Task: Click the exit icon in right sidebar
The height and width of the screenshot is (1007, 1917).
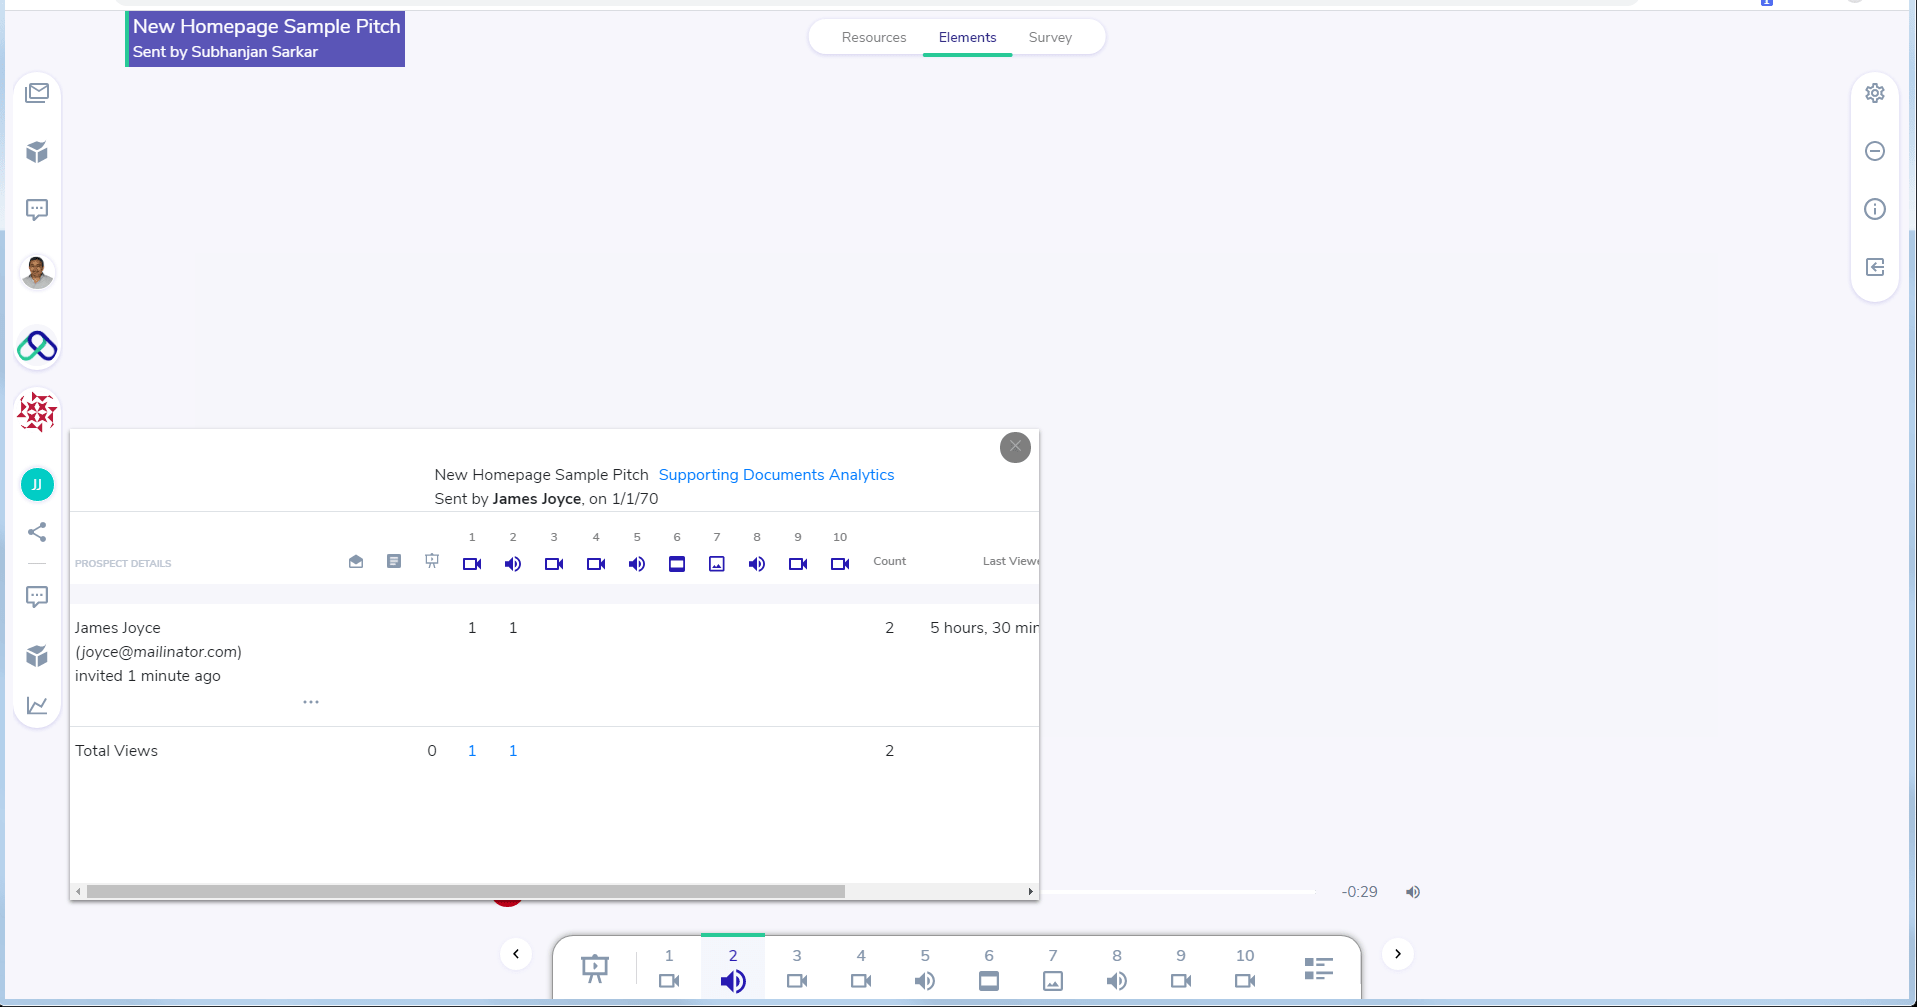Action: point(1874,267)
